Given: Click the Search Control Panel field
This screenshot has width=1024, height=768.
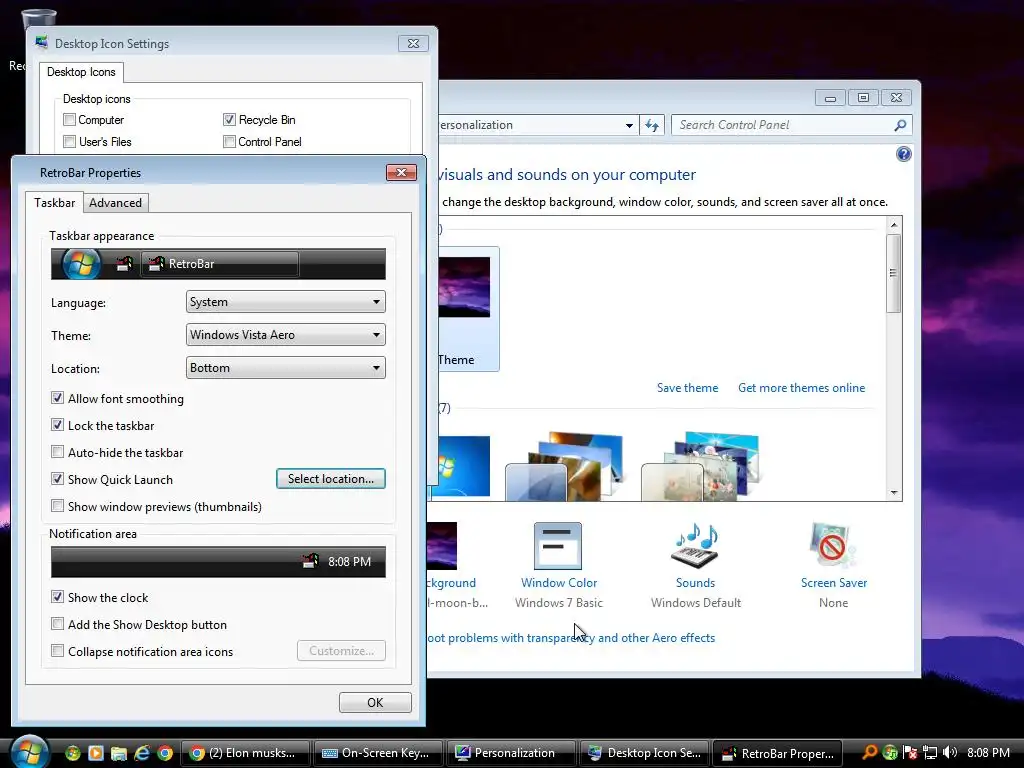Looking at the screenshot, I should click(792, 125).
